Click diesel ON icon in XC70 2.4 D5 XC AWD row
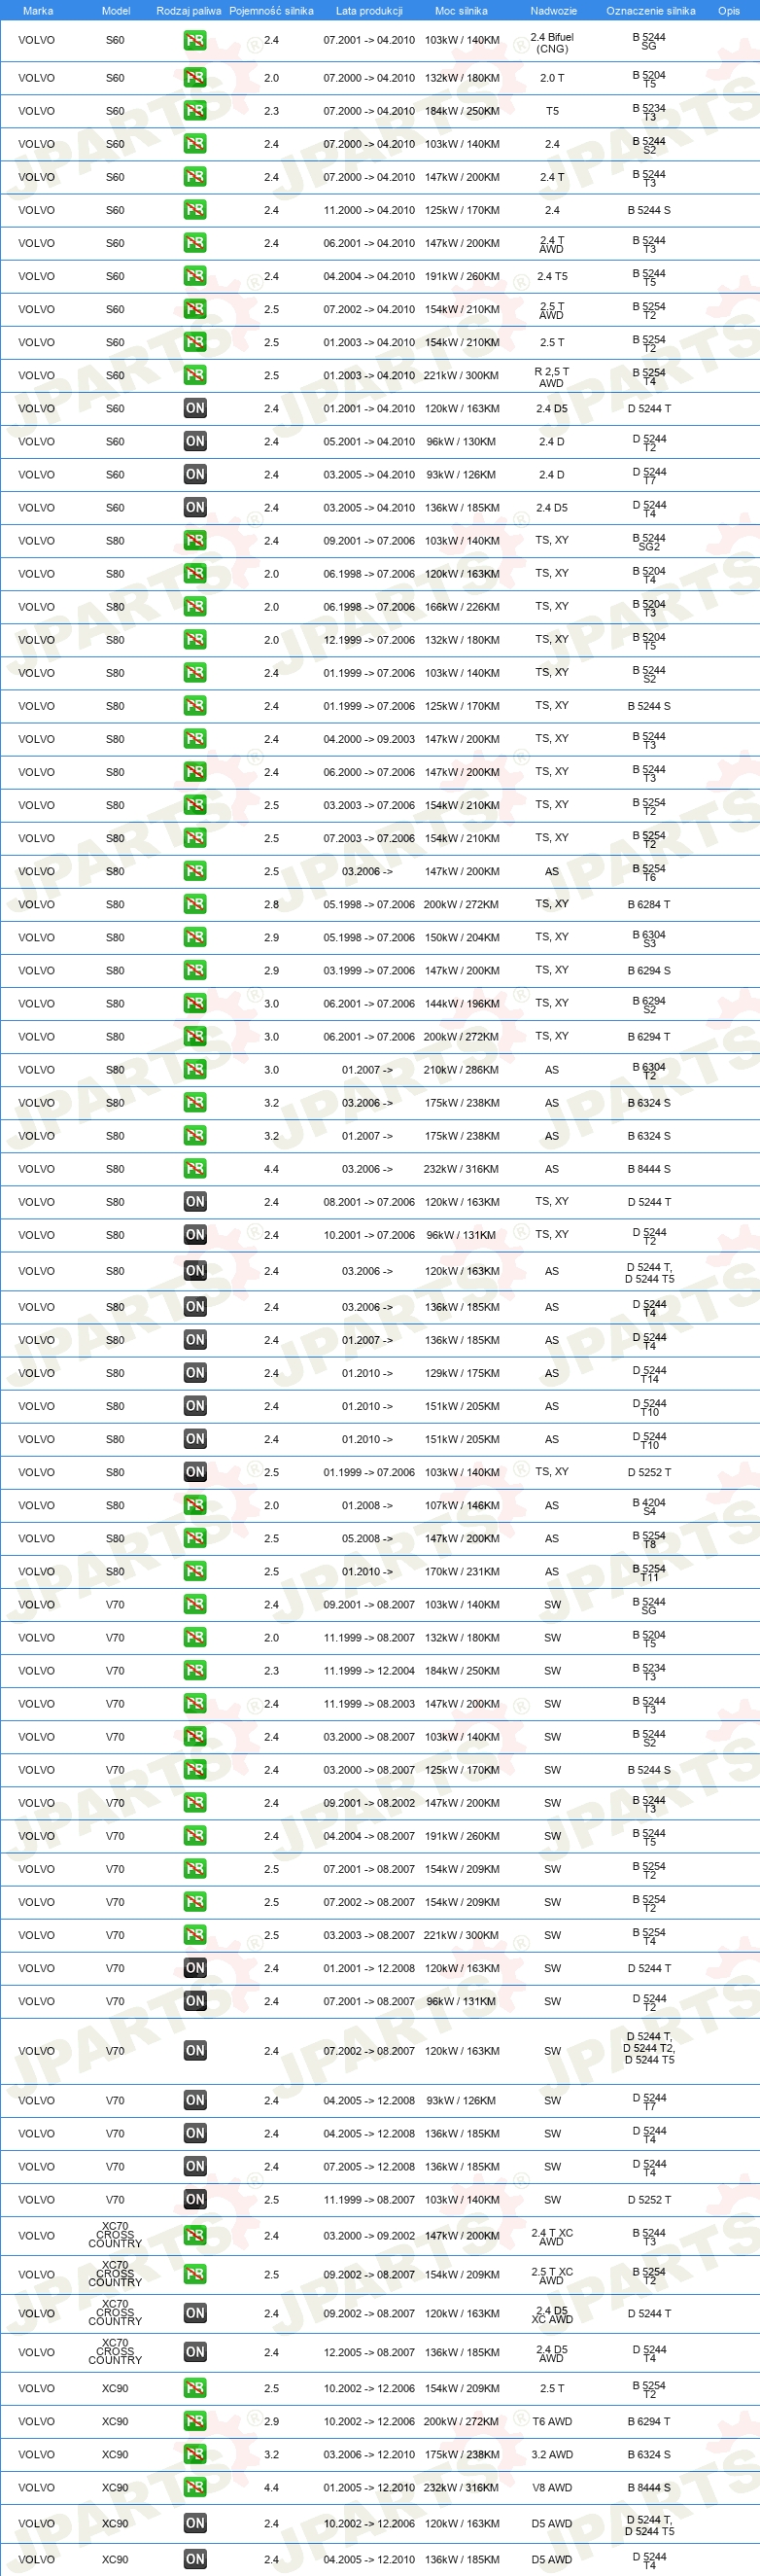 click(x=195, y=2313)
